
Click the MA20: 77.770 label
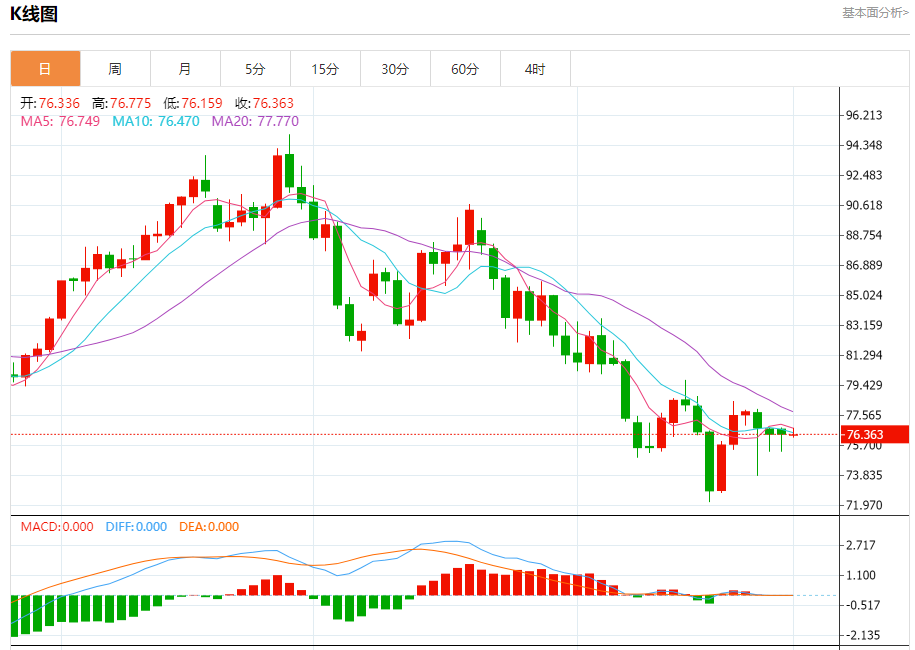[255, 121]
